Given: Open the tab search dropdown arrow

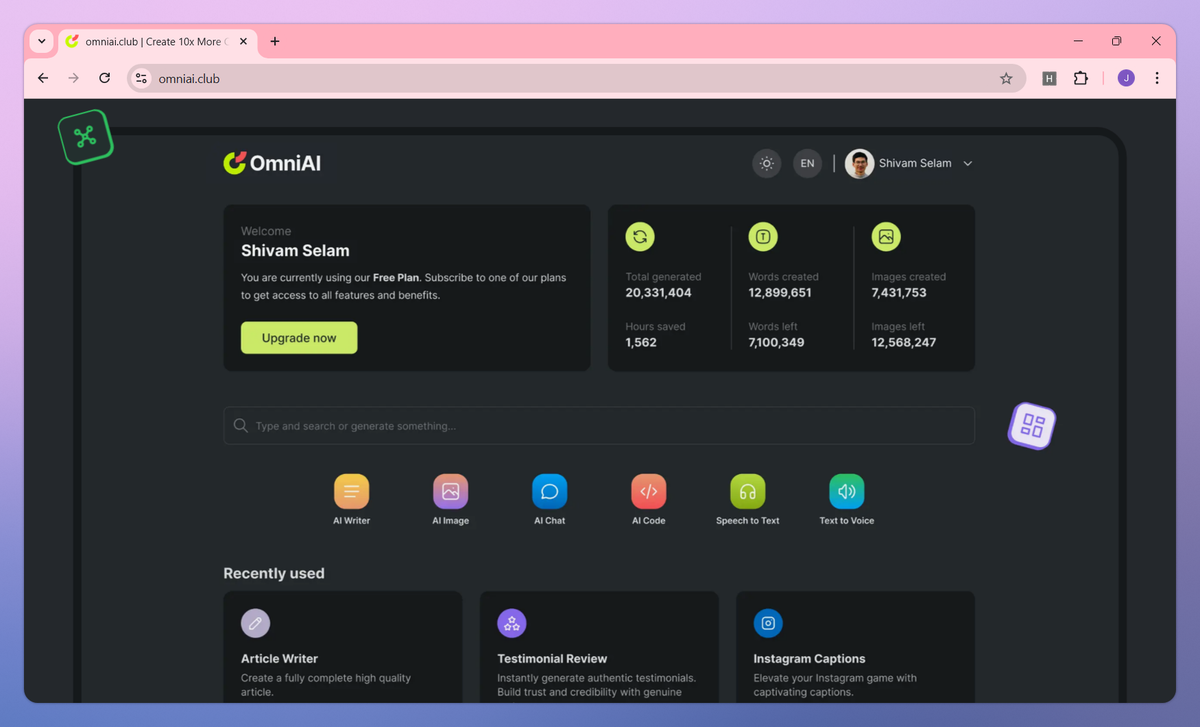Looking at the screenshot, I should click(x=42, y=41).
